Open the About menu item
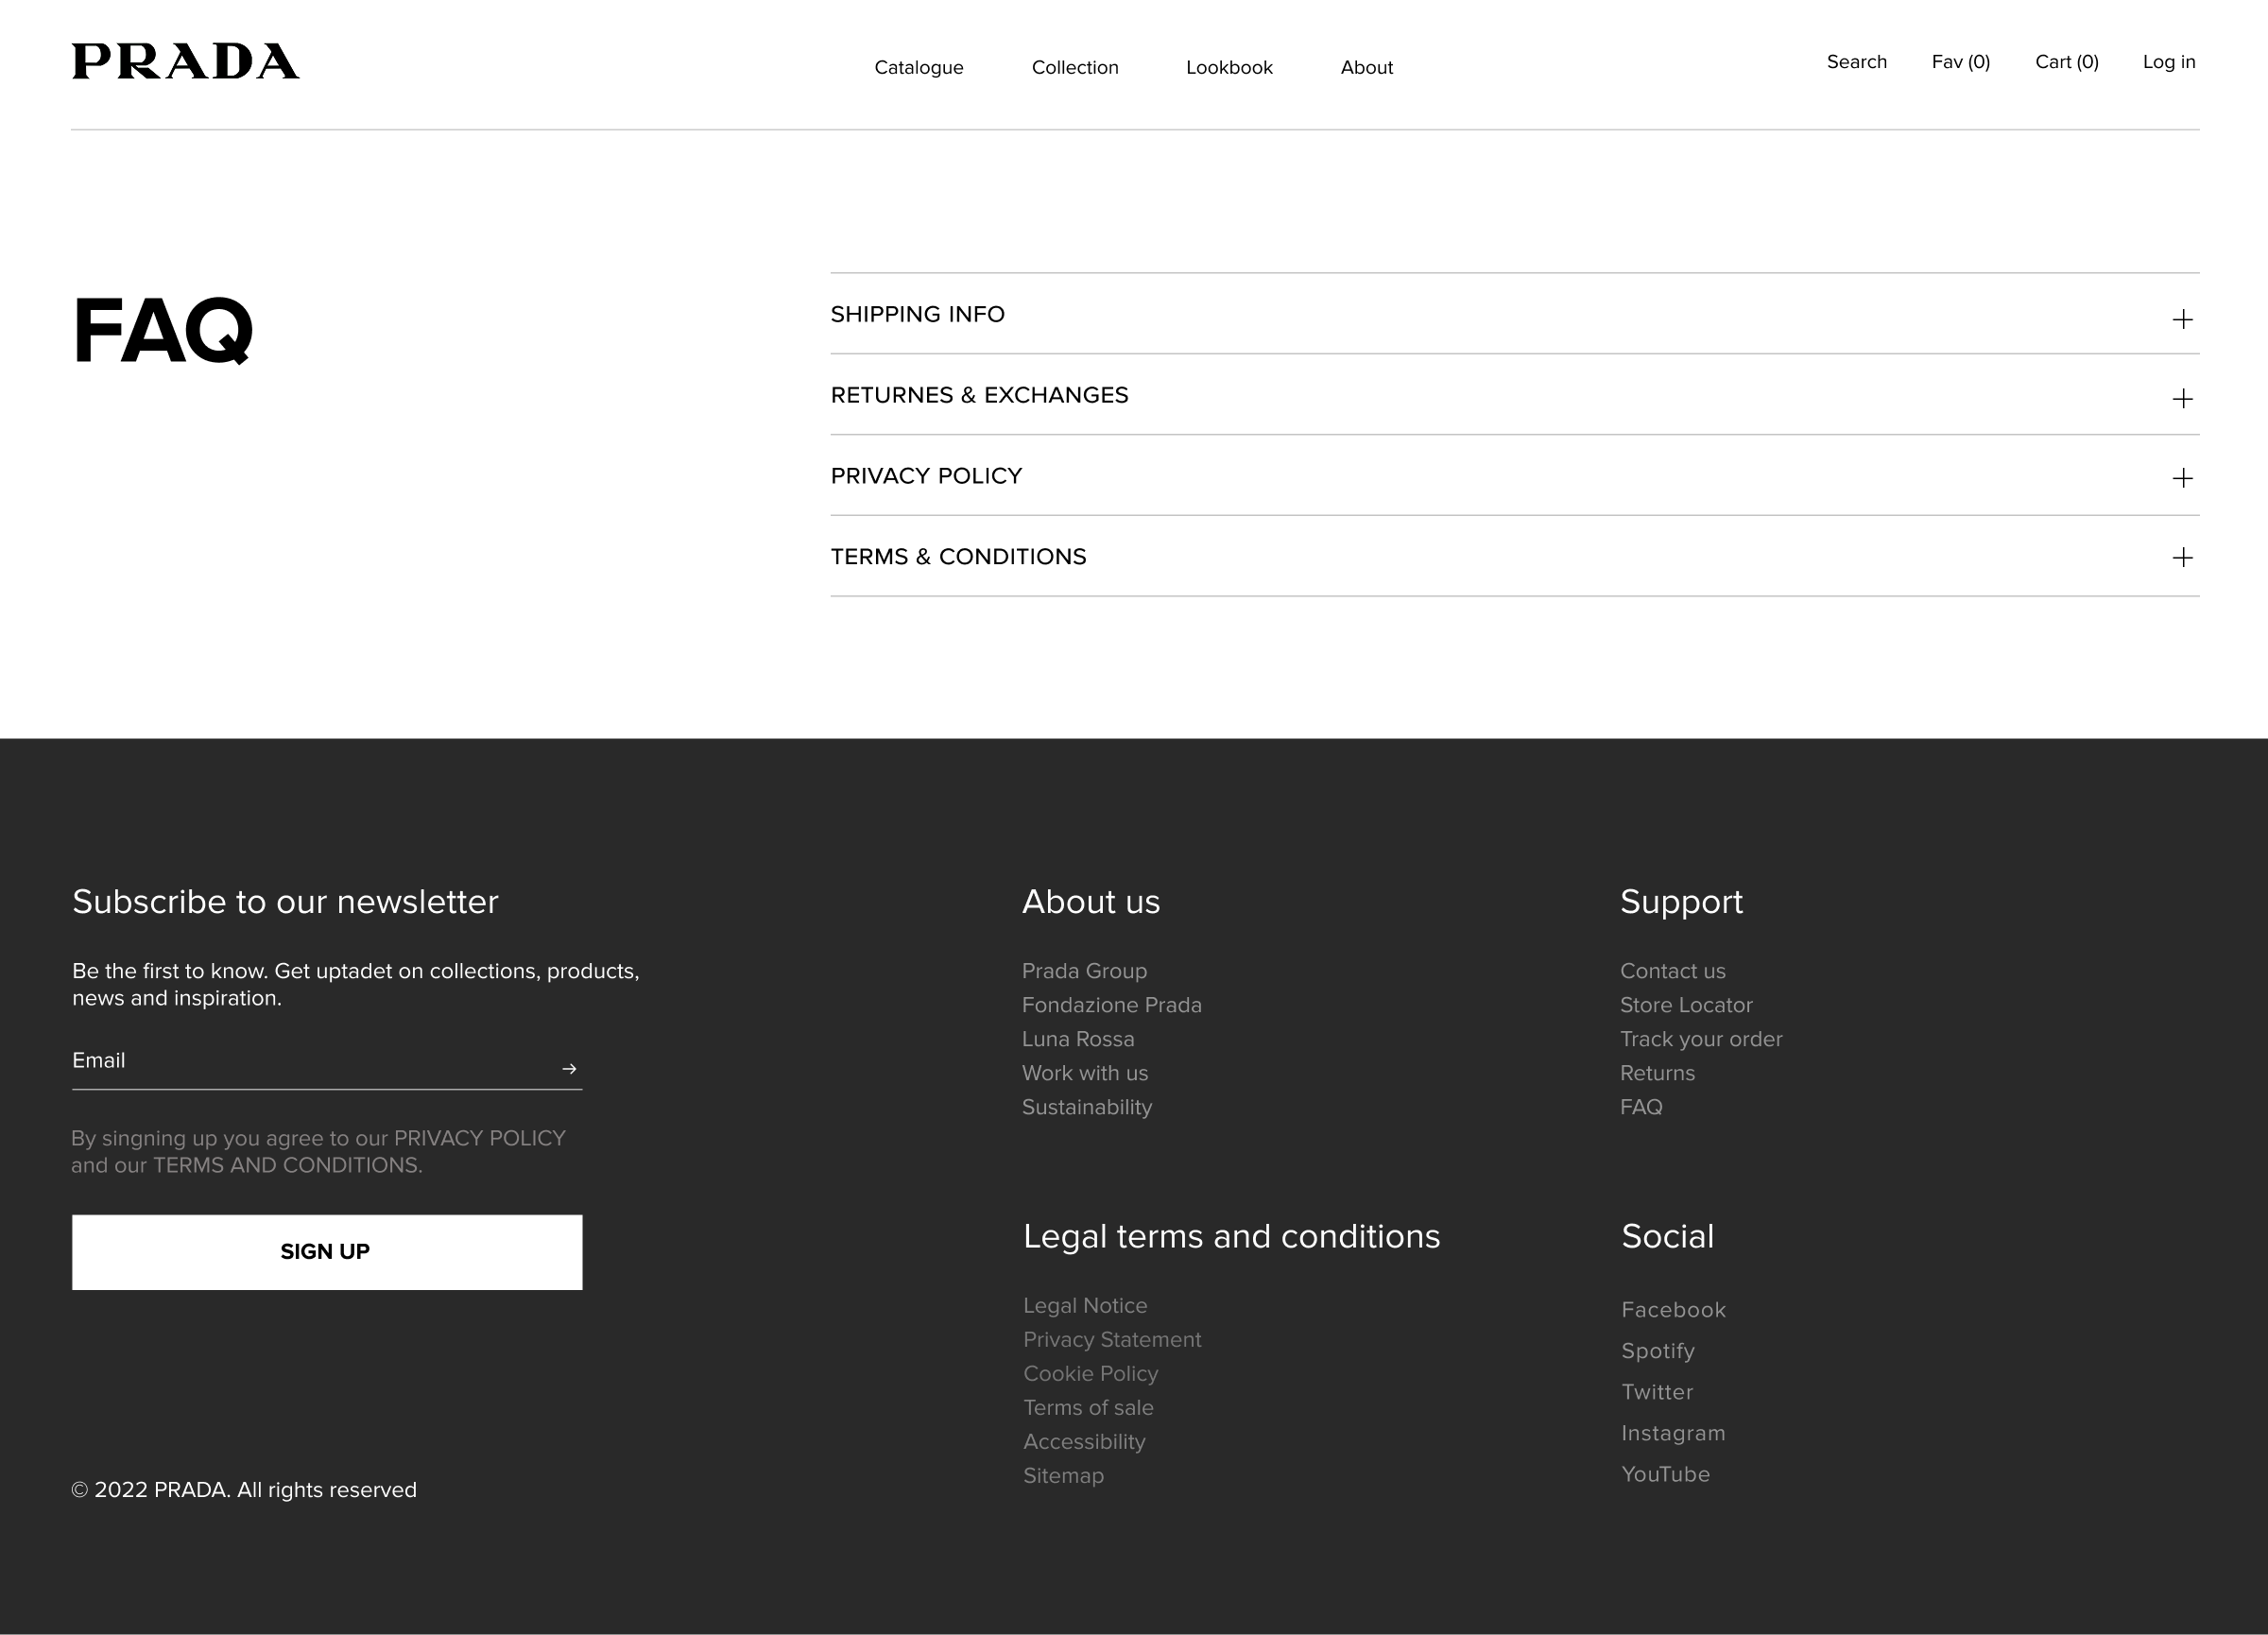This screenshot has width=2268, height=1635. tap(1367, 68)
